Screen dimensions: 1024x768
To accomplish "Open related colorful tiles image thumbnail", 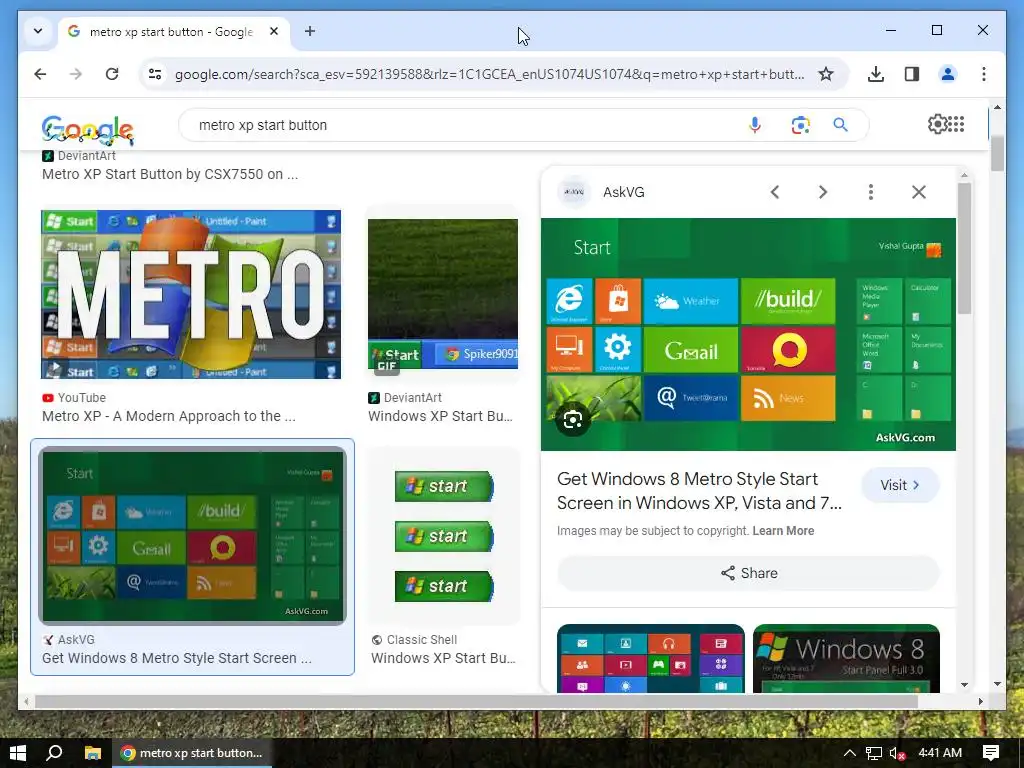I will coord(650,658).
